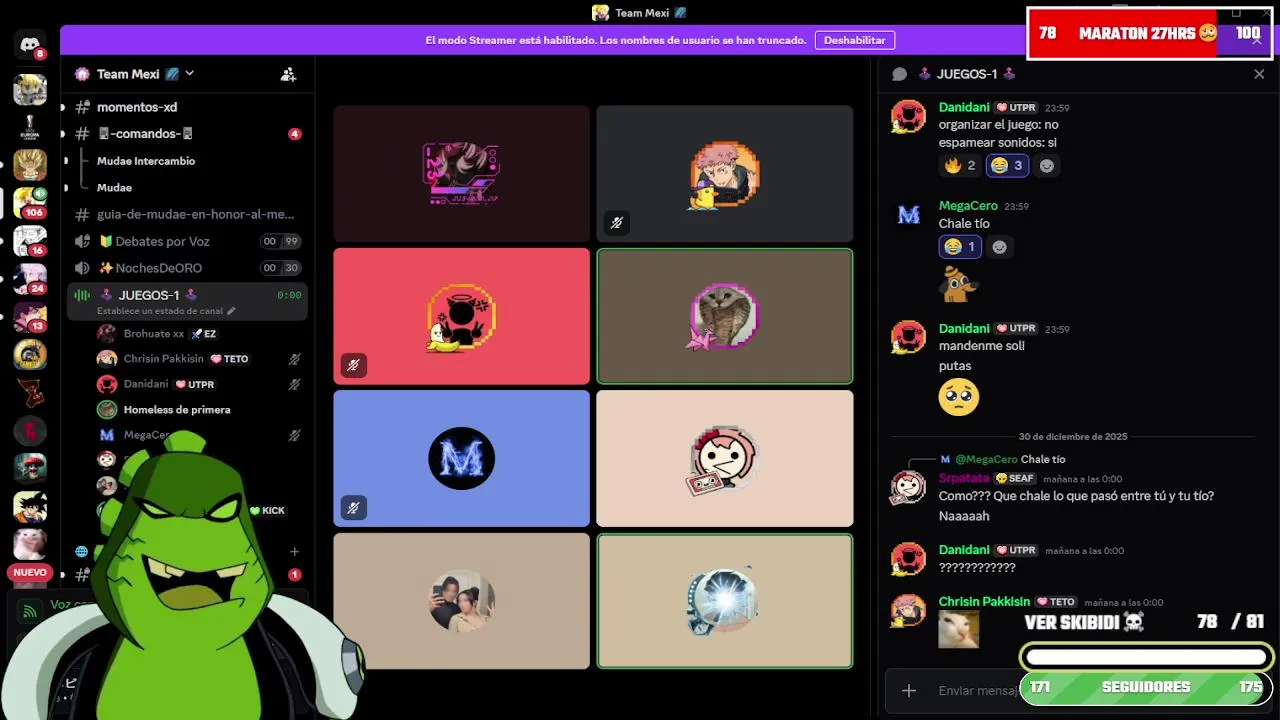Click the Chrisin Pakkisin username in chat
1280x720 pixels.
(984, 602)
